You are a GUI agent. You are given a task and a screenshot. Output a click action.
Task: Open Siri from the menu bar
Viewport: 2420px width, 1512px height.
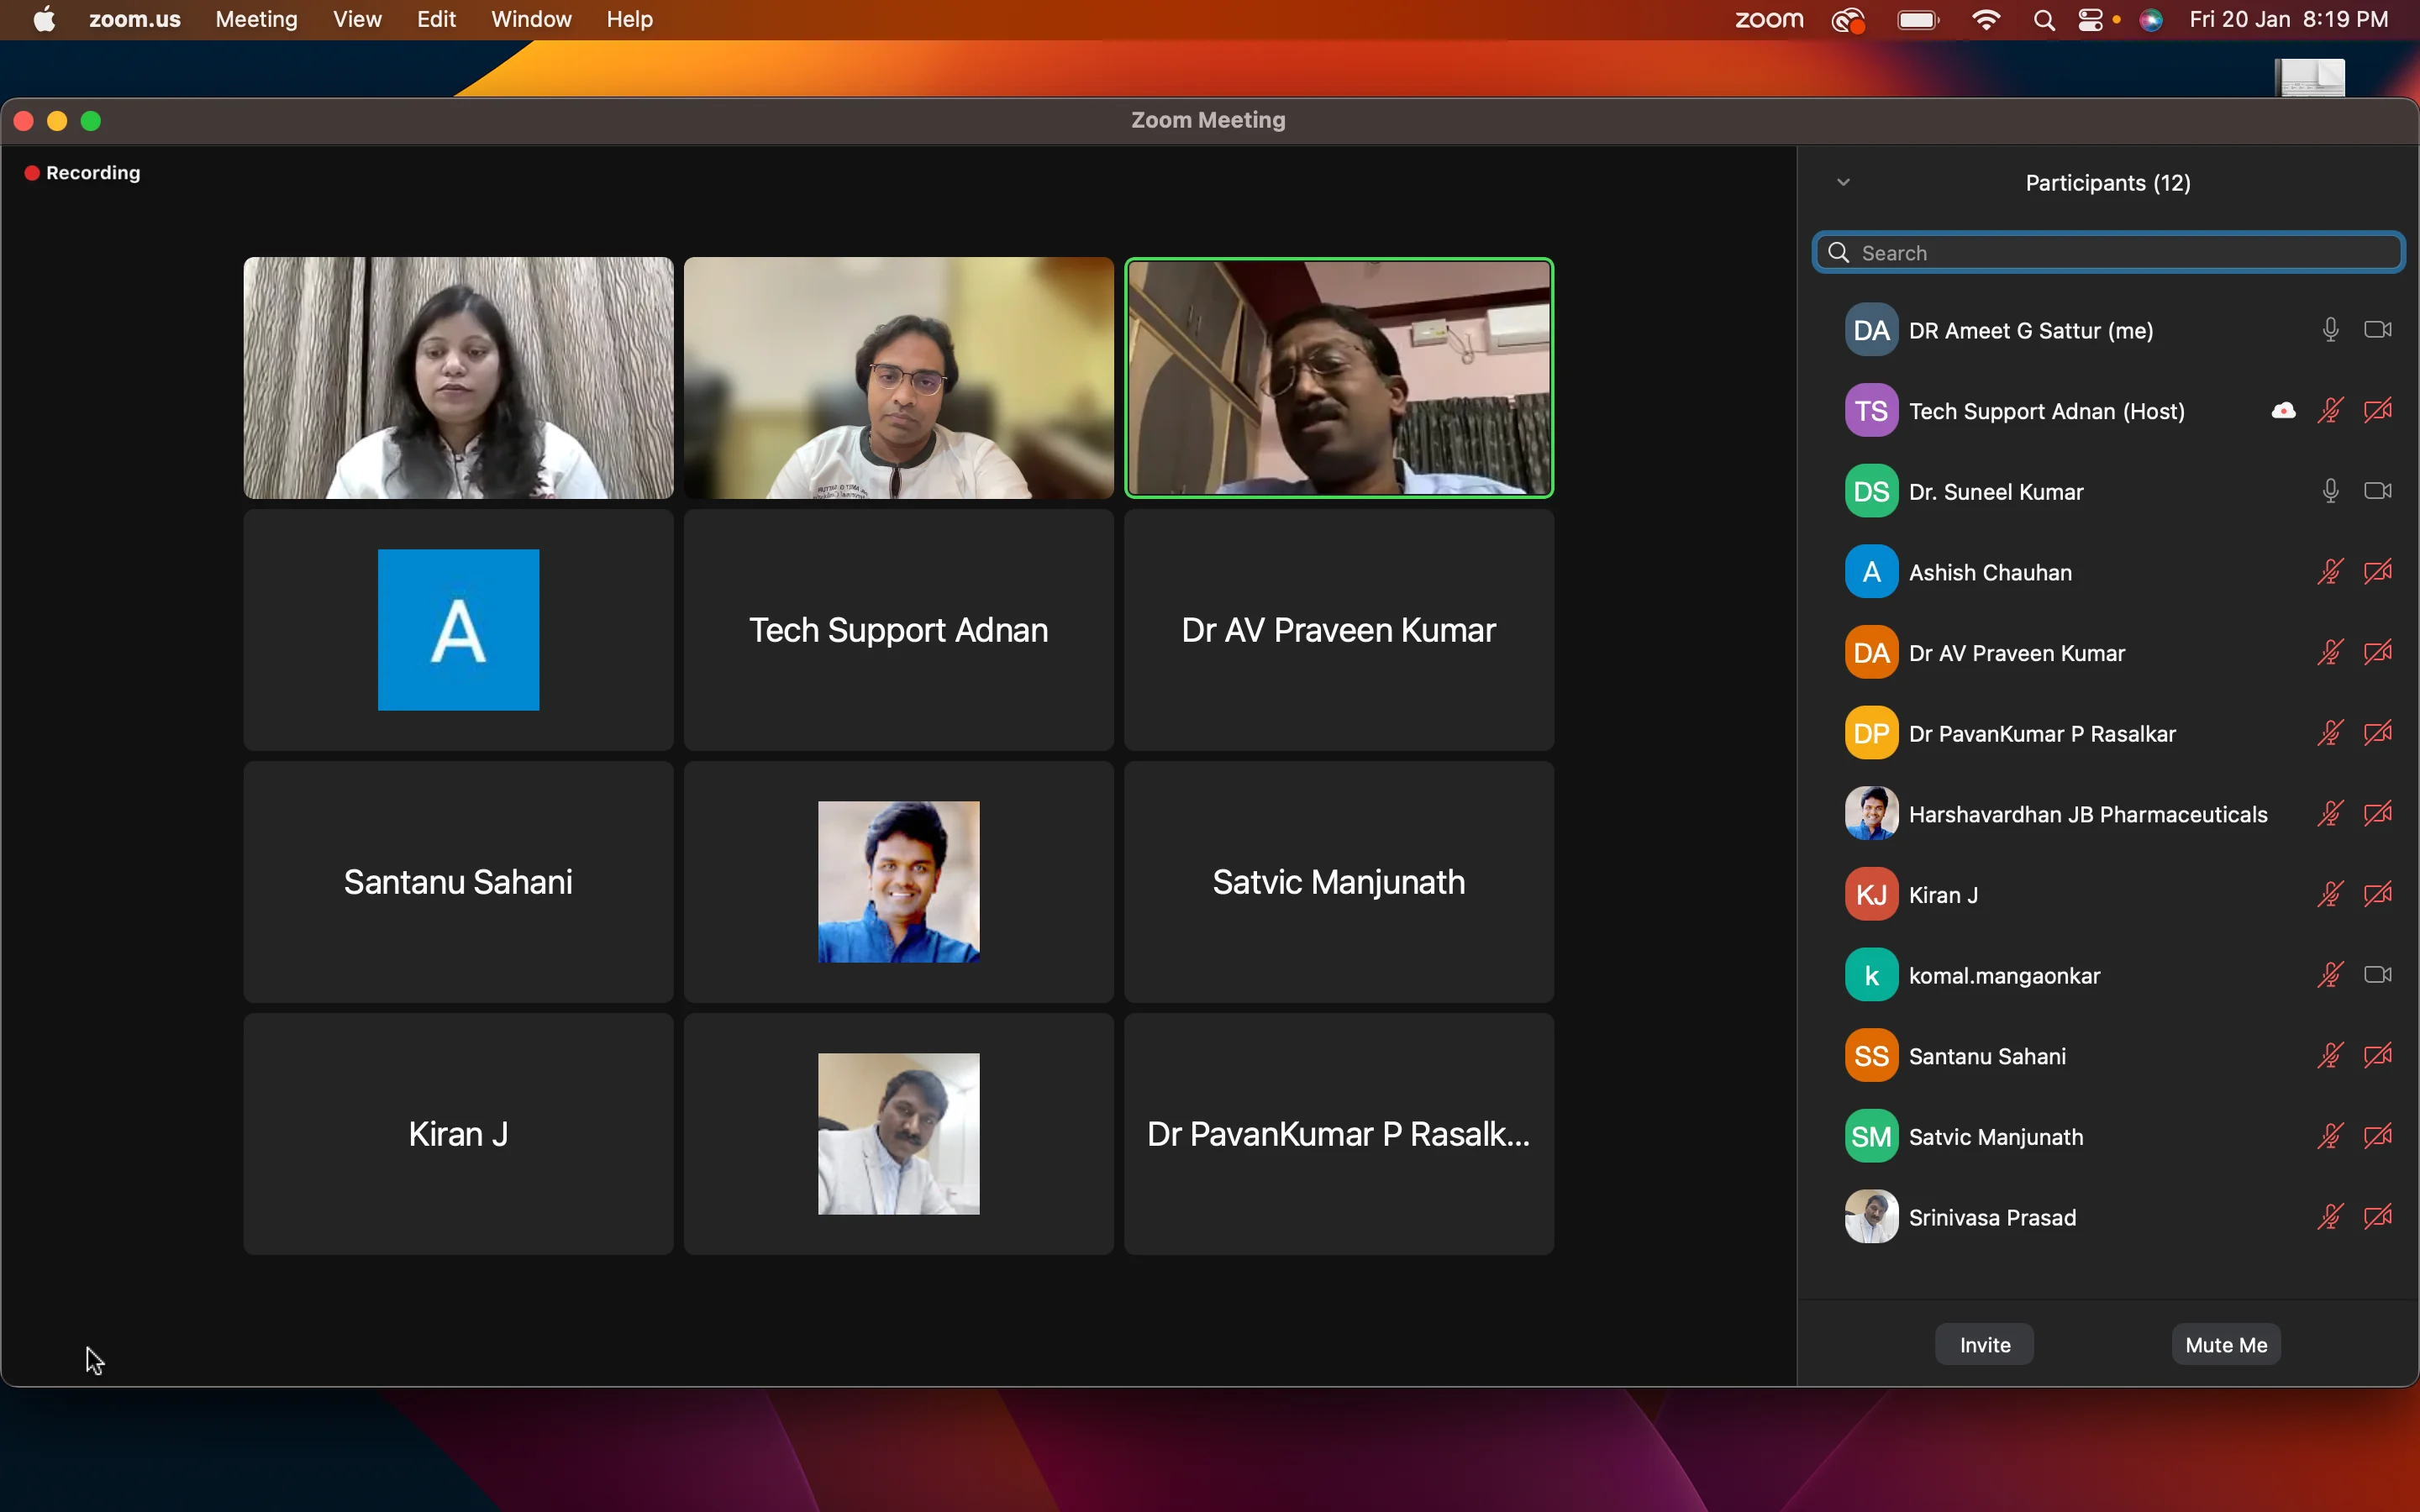2151,20
